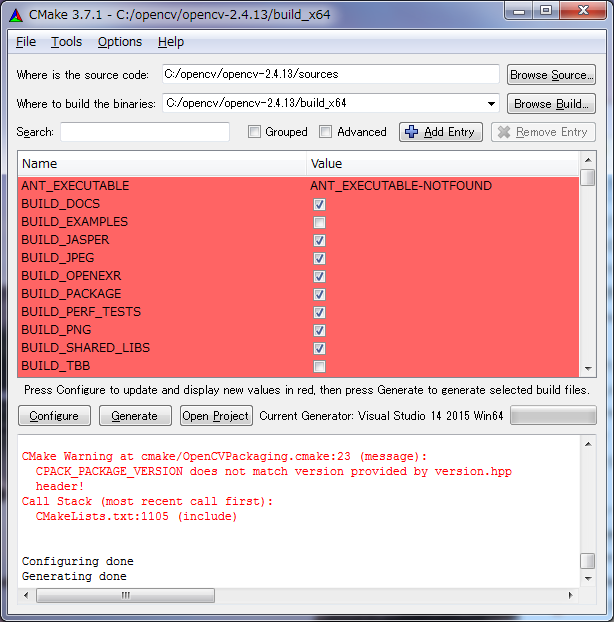
Task: Maximize the CMake window
Action: (x=546, y=11)
